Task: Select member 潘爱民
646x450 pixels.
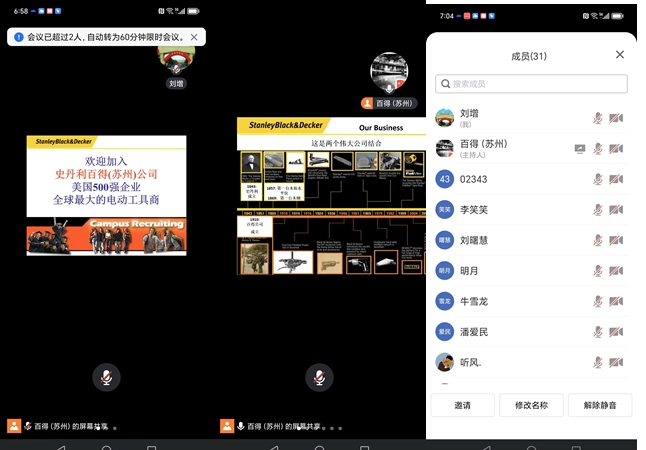Action: tap(531, 331)
